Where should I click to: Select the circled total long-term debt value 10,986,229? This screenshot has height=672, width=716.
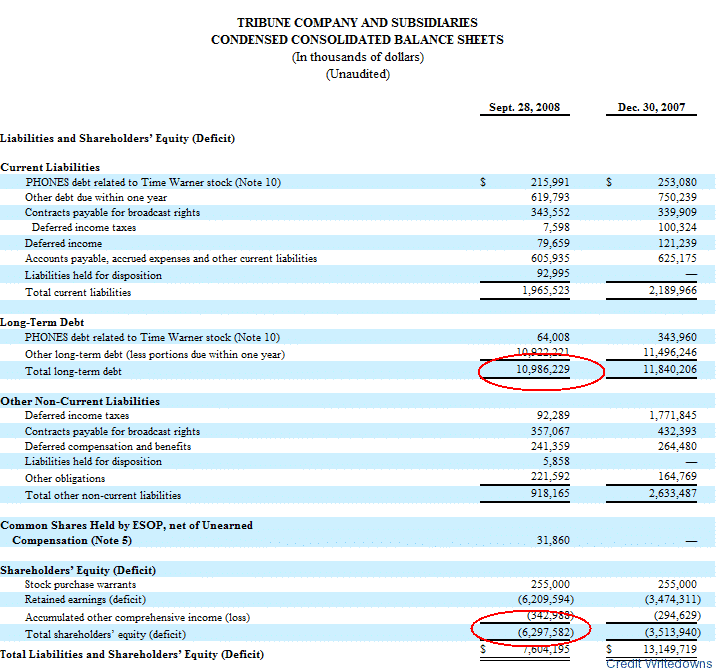point(541,371)
